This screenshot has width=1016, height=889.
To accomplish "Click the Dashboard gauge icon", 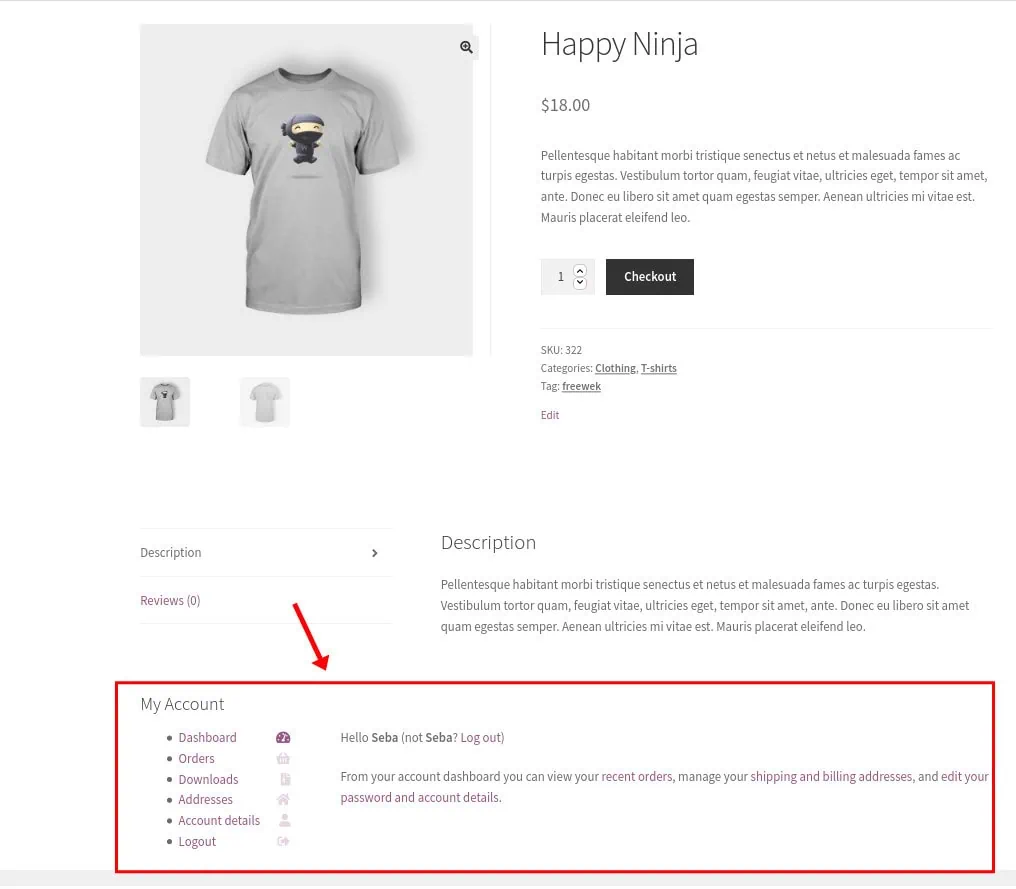I will [x=283, y=737].
